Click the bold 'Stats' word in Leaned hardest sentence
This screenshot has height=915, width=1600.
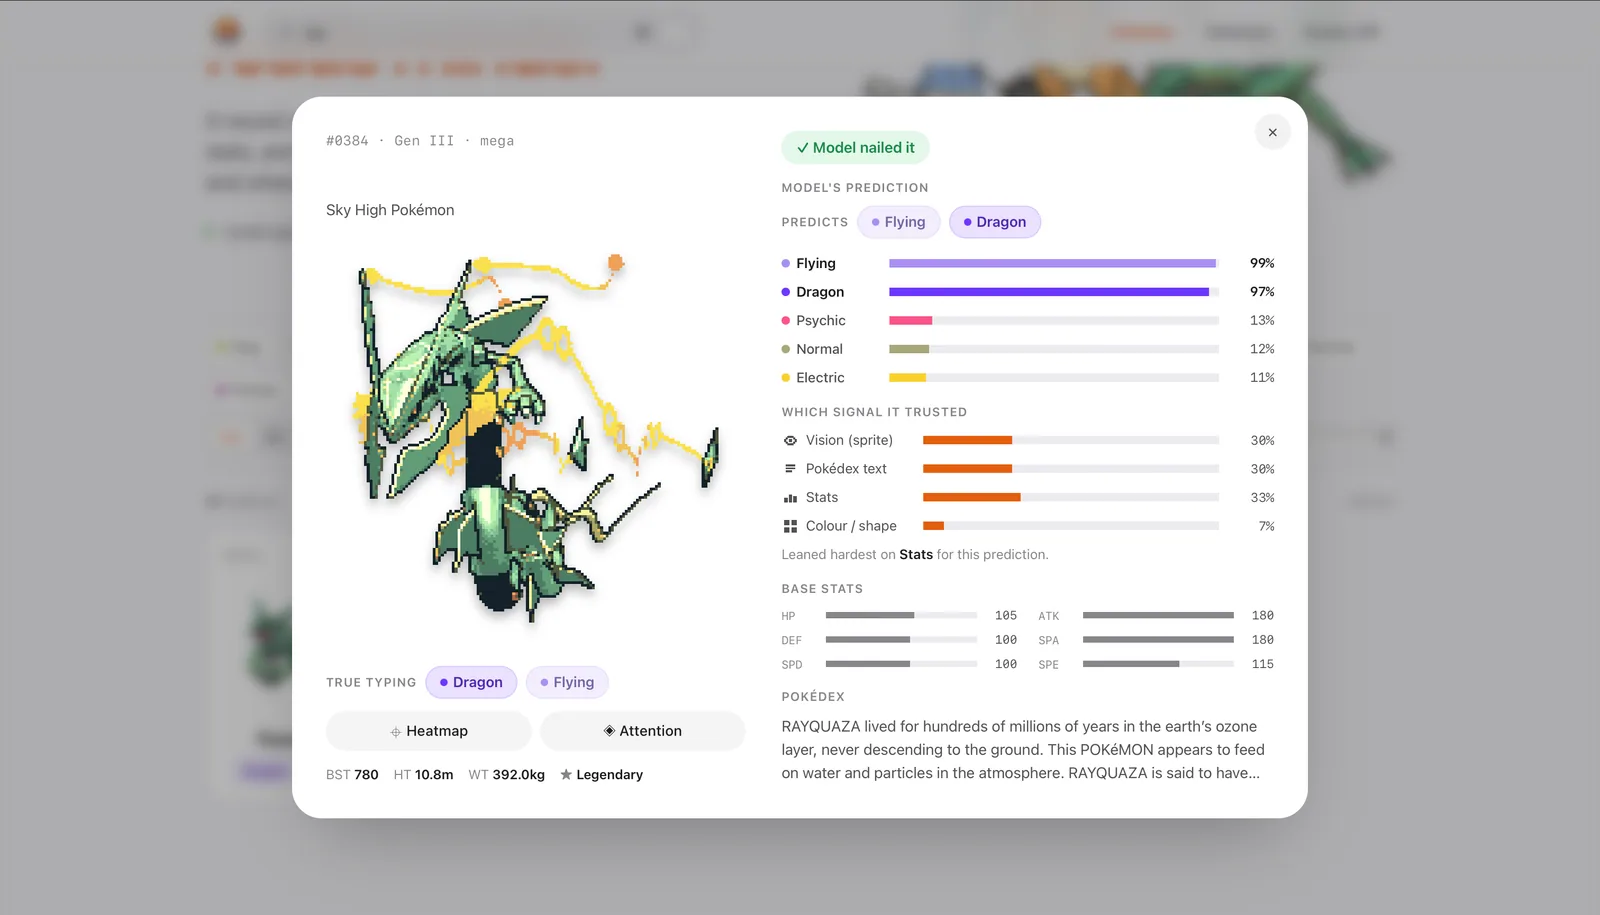click(916, 555)
